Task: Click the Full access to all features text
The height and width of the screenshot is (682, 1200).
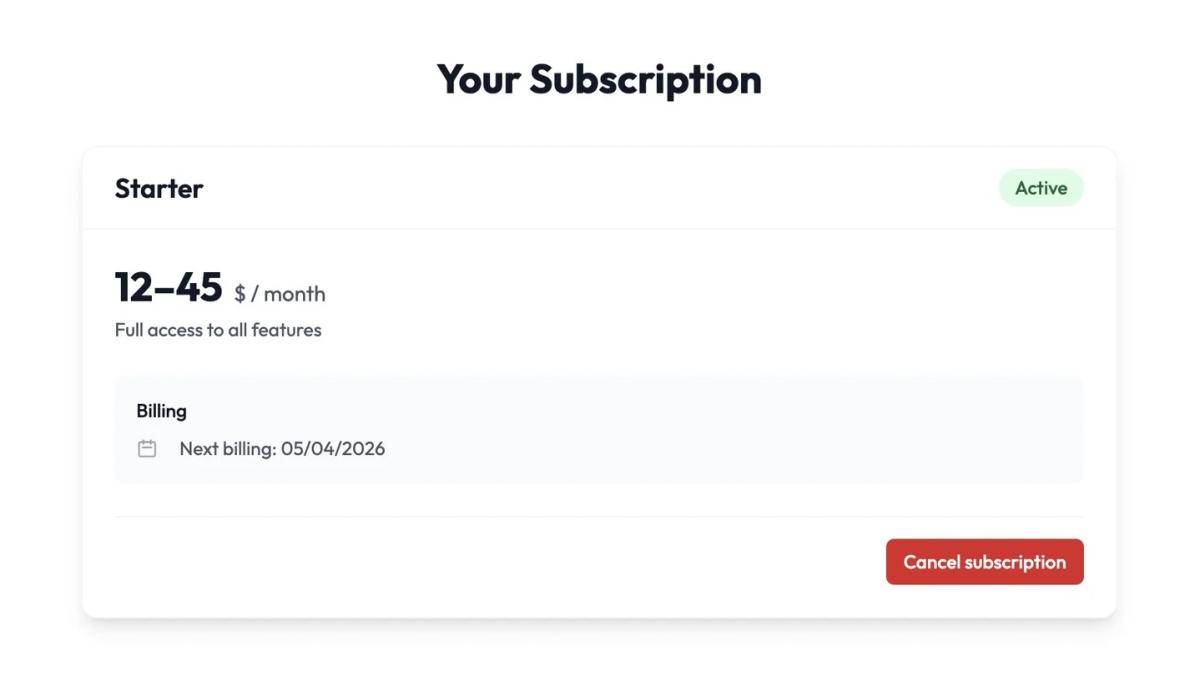Action: [218, 329]
